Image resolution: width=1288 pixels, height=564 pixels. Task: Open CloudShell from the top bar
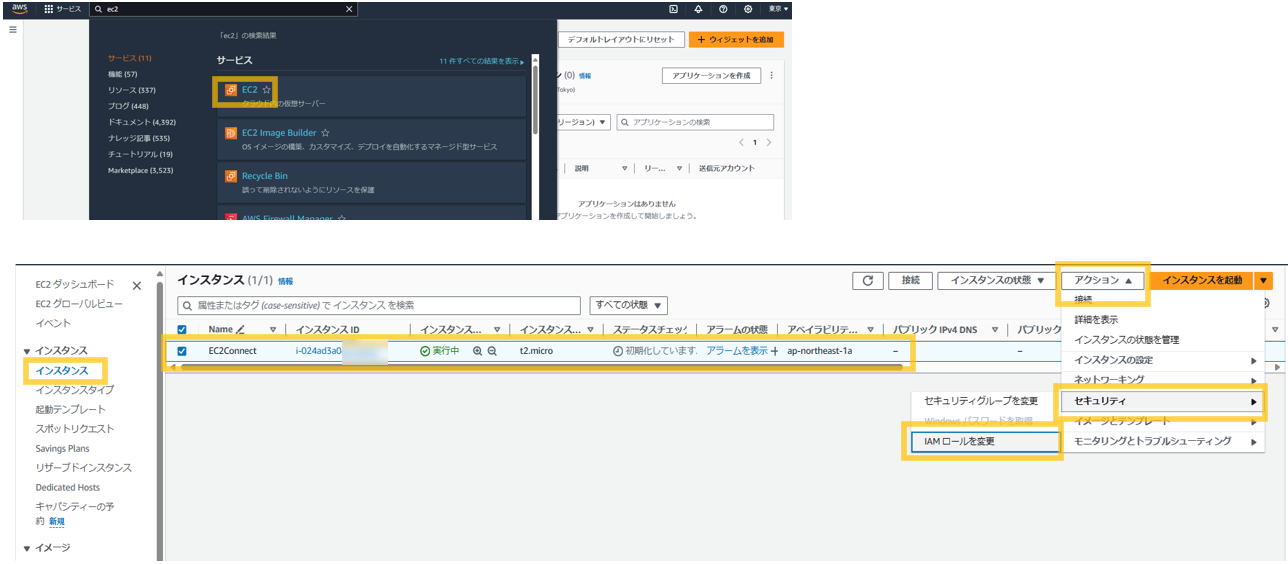coord(673,9)
